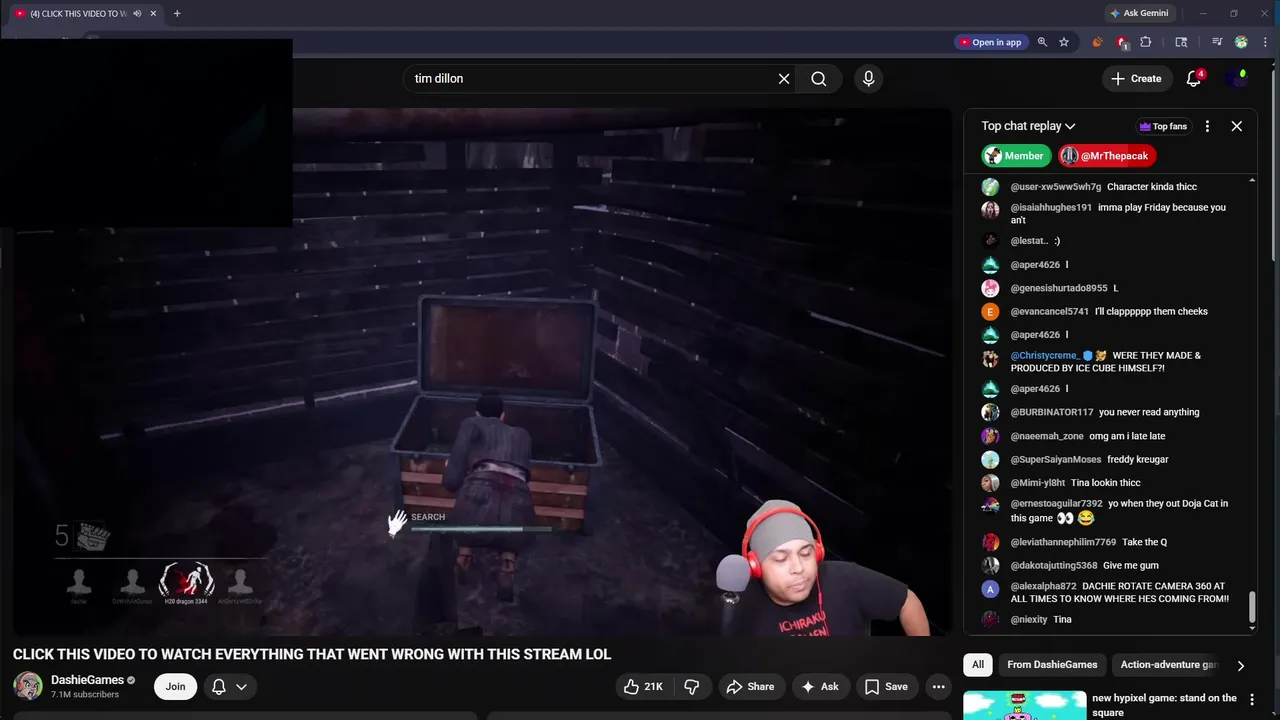Open the new hypixel game video thumbnail

coord(1023,705)
